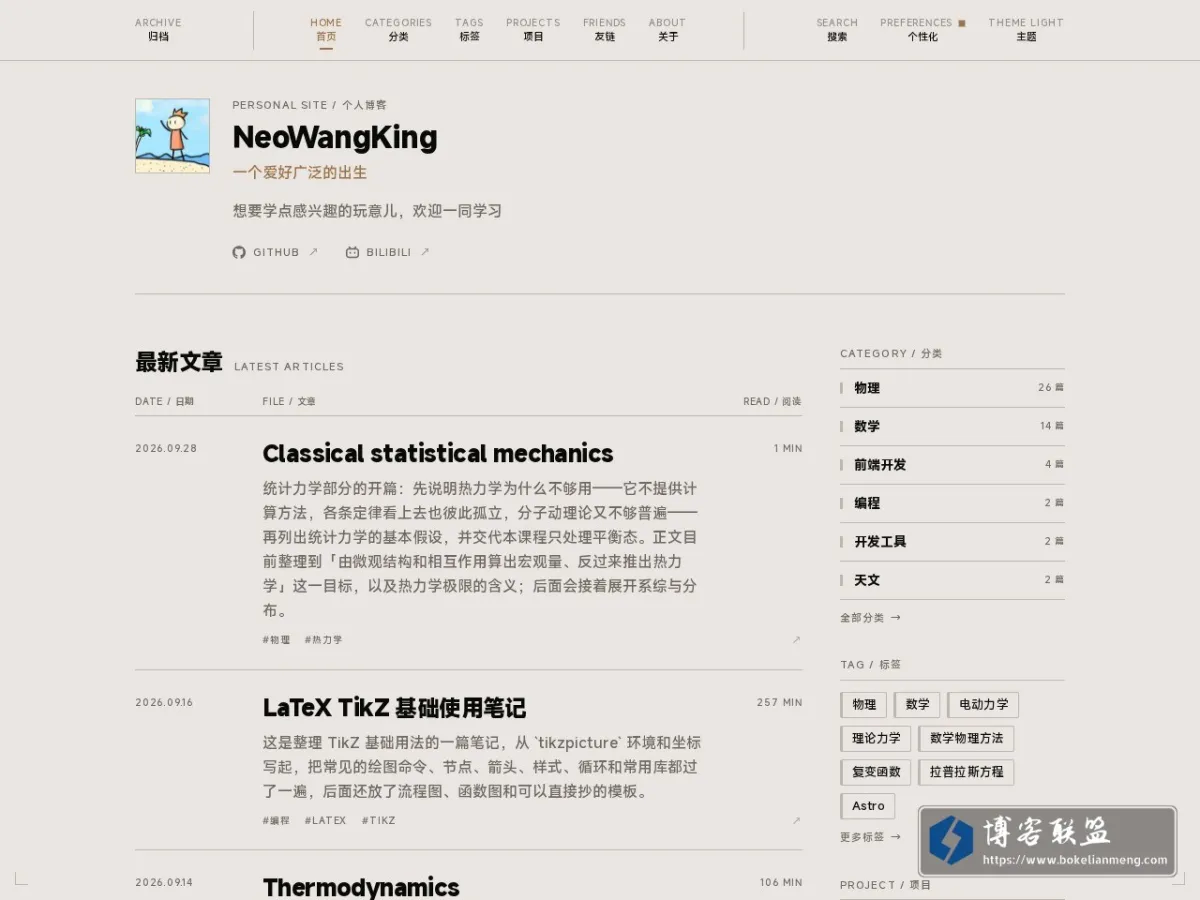The width and height of the screenshot is (1200, 900).
Task: Open article LaTeX TikZ 基础使用笔记
Action: [x=394, y=708]
